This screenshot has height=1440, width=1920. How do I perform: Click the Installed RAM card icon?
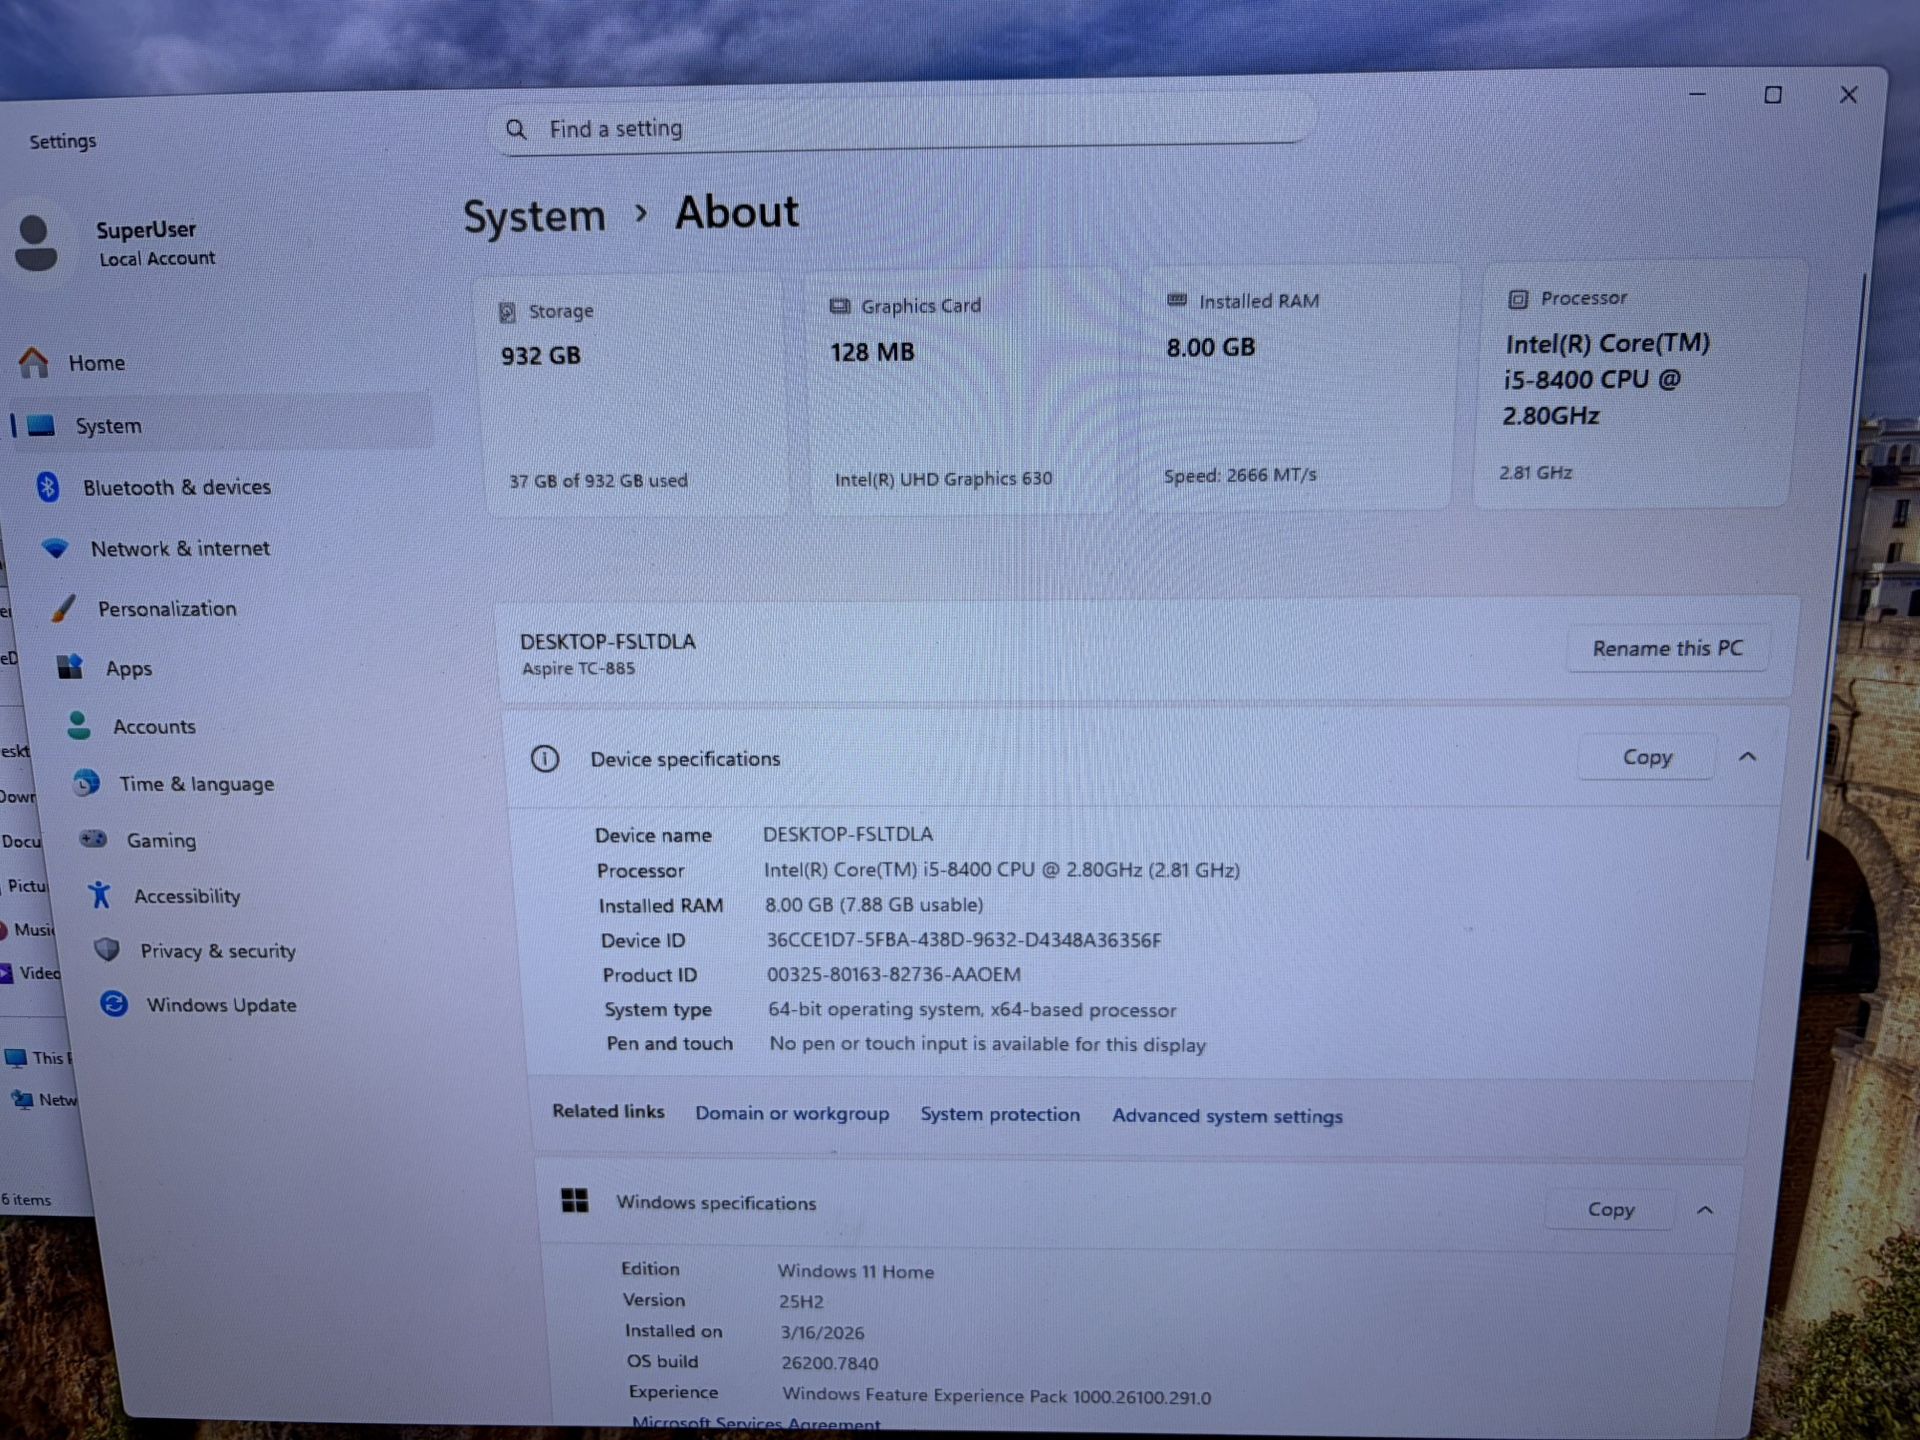point(1177,300)
